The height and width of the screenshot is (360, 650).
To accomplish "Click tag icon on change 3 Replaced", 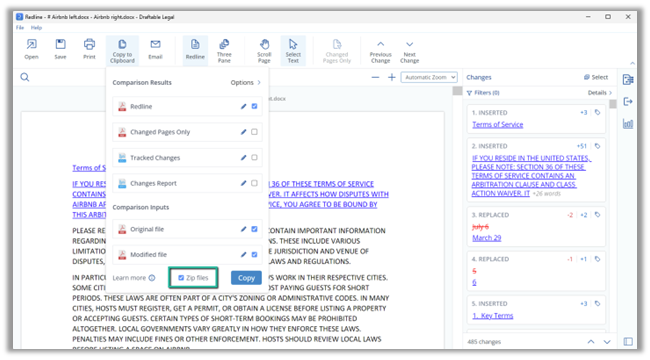I will point(597,215).
